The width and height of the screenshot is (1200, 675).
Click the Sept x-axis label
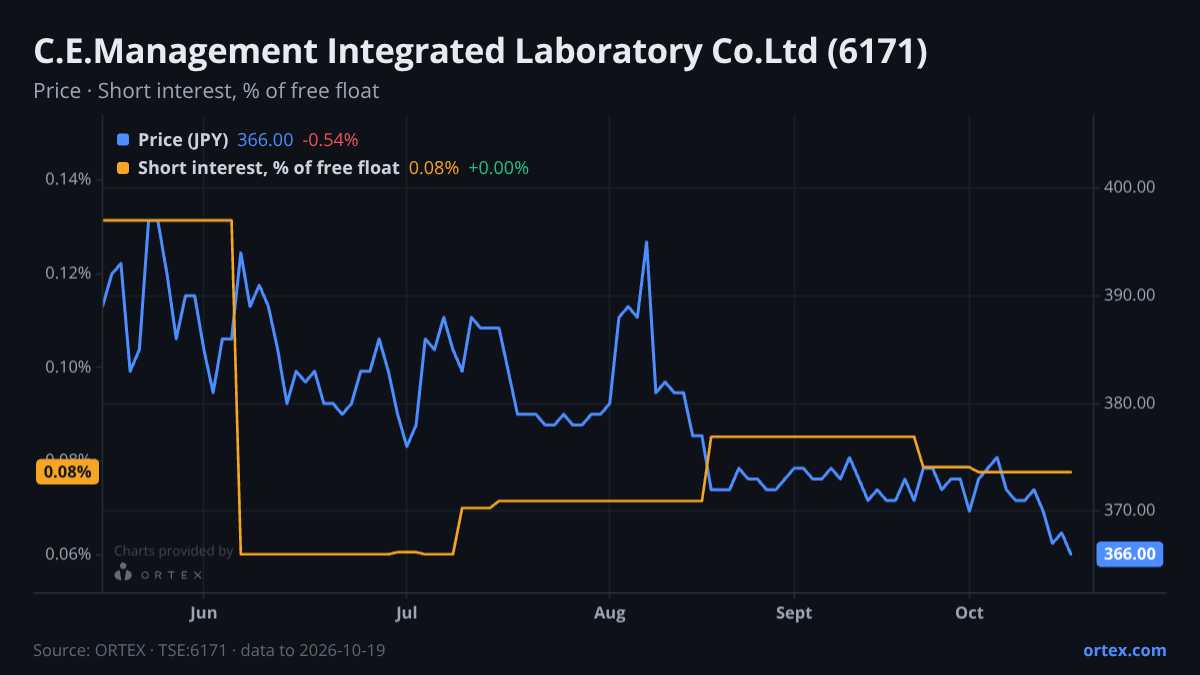coord(794,612)
